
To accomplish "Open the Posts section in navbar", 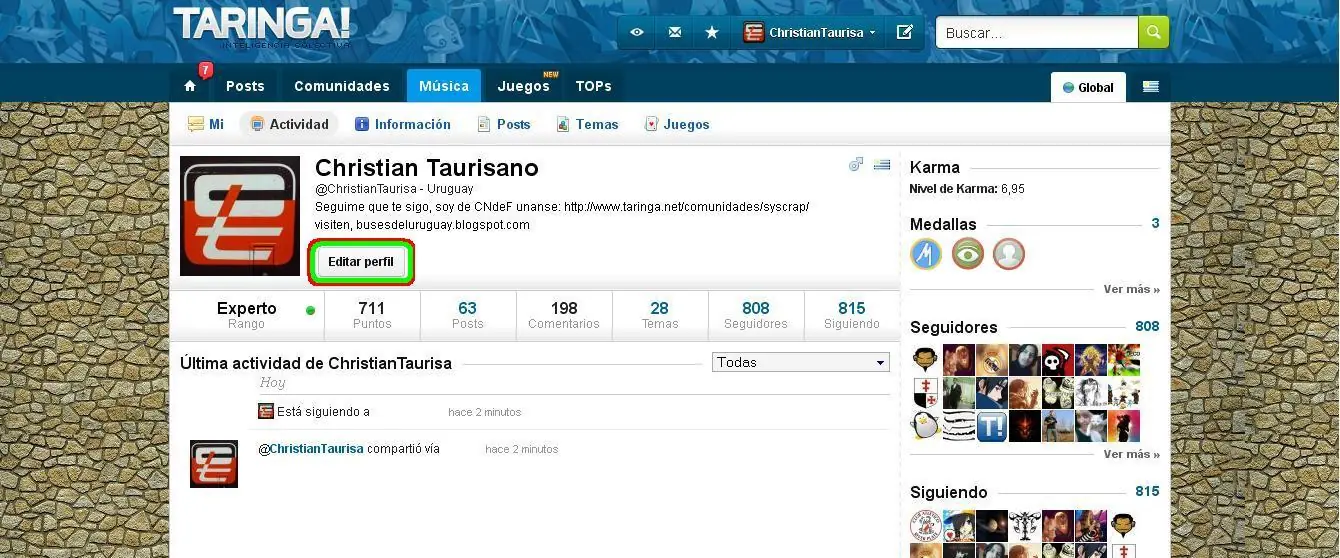I will (x=245, y=86).
